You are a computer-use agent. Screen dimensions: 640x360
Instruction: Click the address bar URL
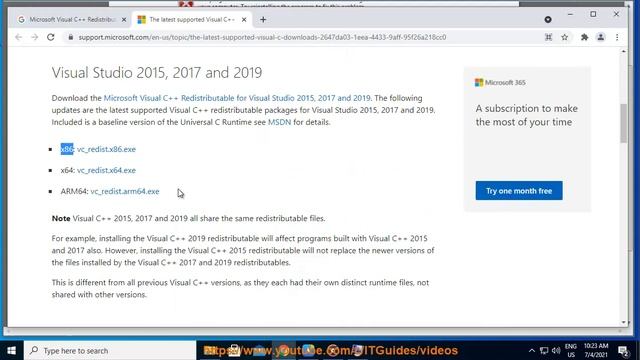(262, 37)
